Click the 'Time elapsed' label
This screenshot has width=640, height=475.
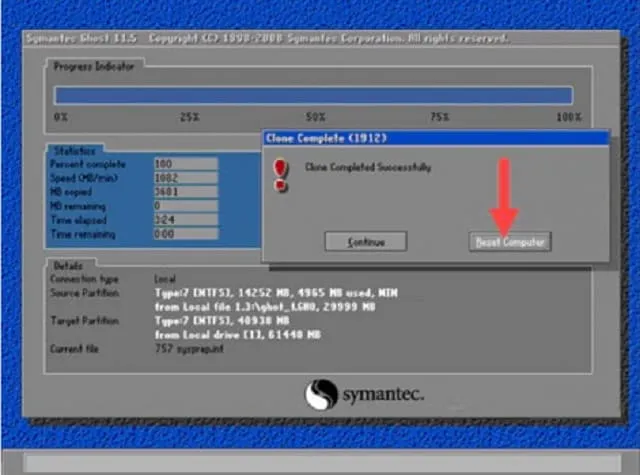pyautogui.click(x=78, y=220)
